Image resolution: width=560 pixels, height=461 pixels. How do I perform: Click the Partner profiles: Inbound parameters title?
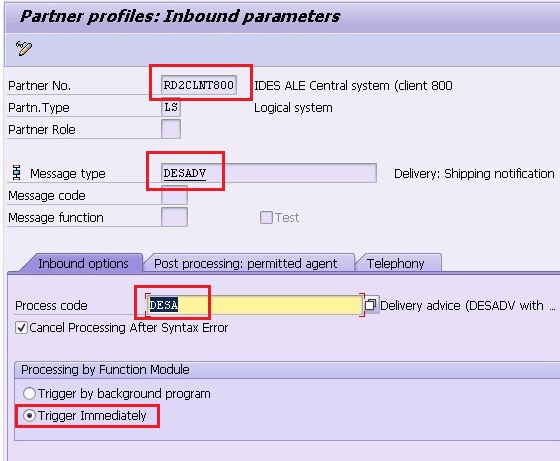(x=180, y=16)
